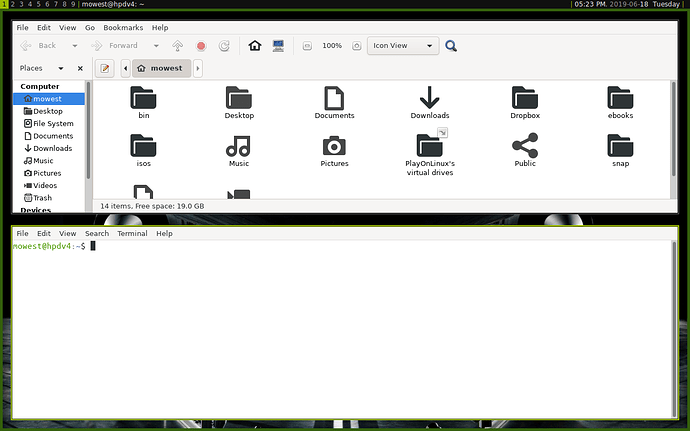Open the terminal Edit menu

pyautogui.click(x=44, y=233)
